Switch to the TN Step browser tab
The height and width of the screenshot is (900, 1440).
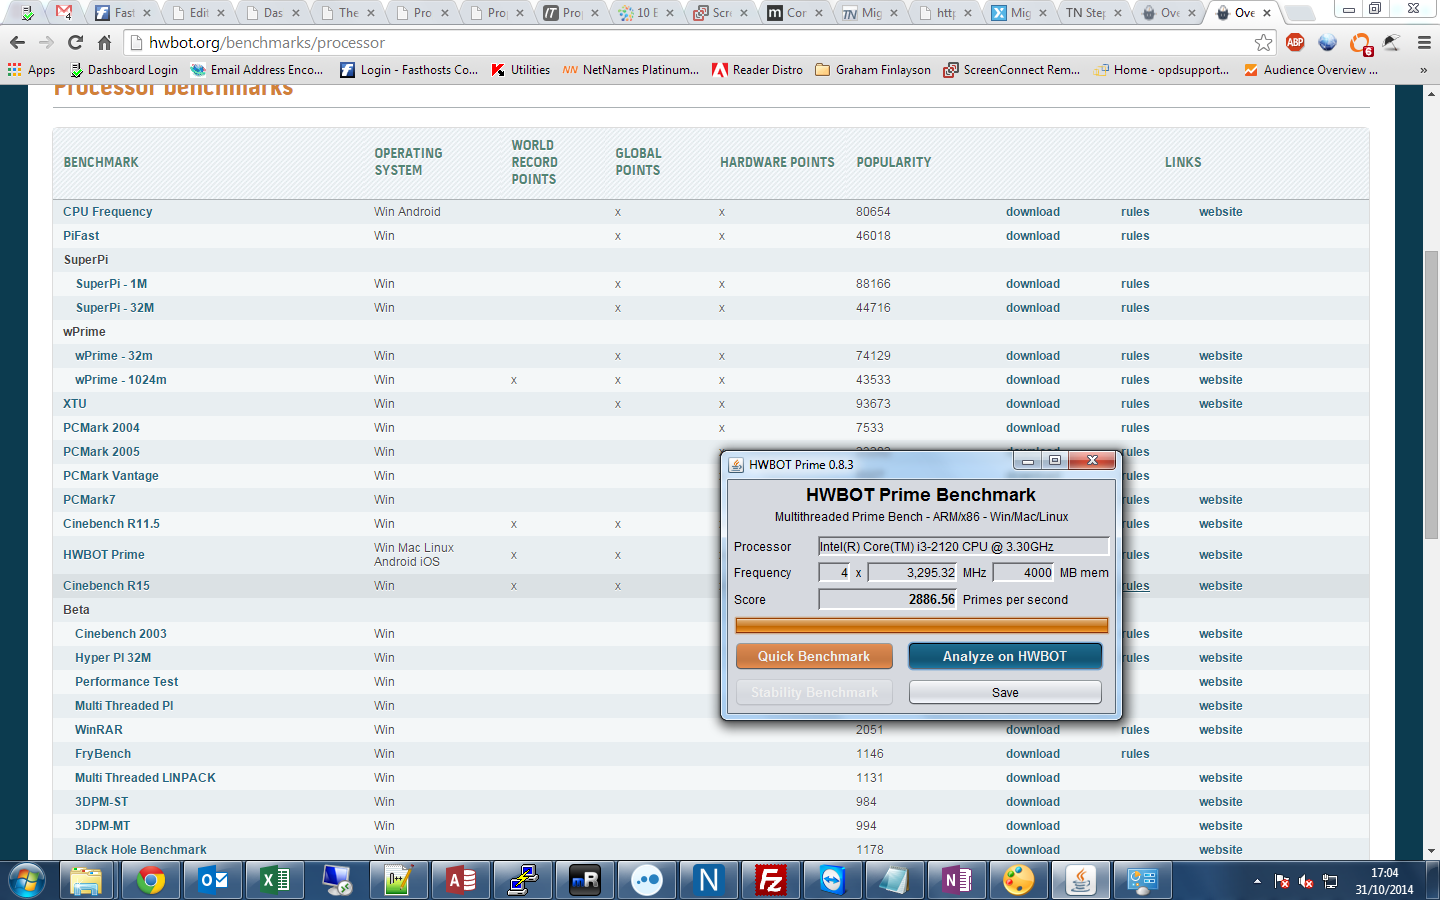click(x=1094, y=13)
